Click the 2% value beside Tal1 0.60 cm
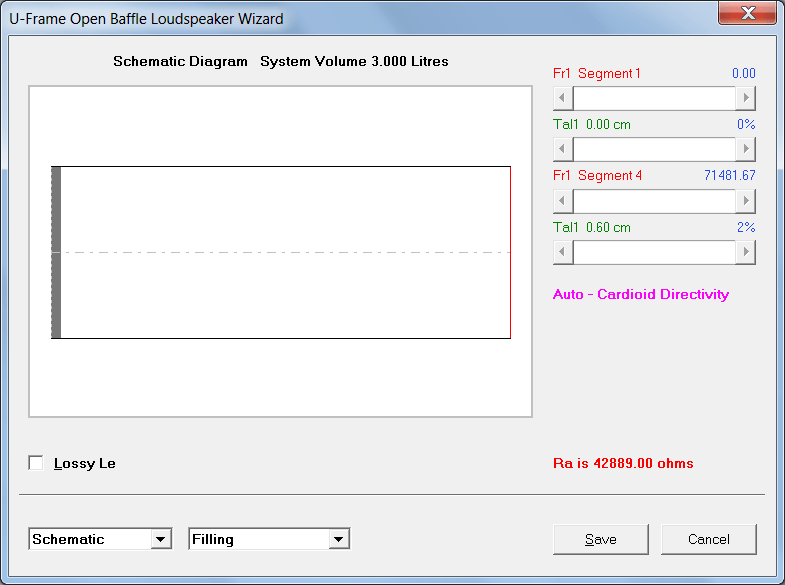The height and width of the screenshot is (585, 785). pyautogui.click(x=746, y=227)
